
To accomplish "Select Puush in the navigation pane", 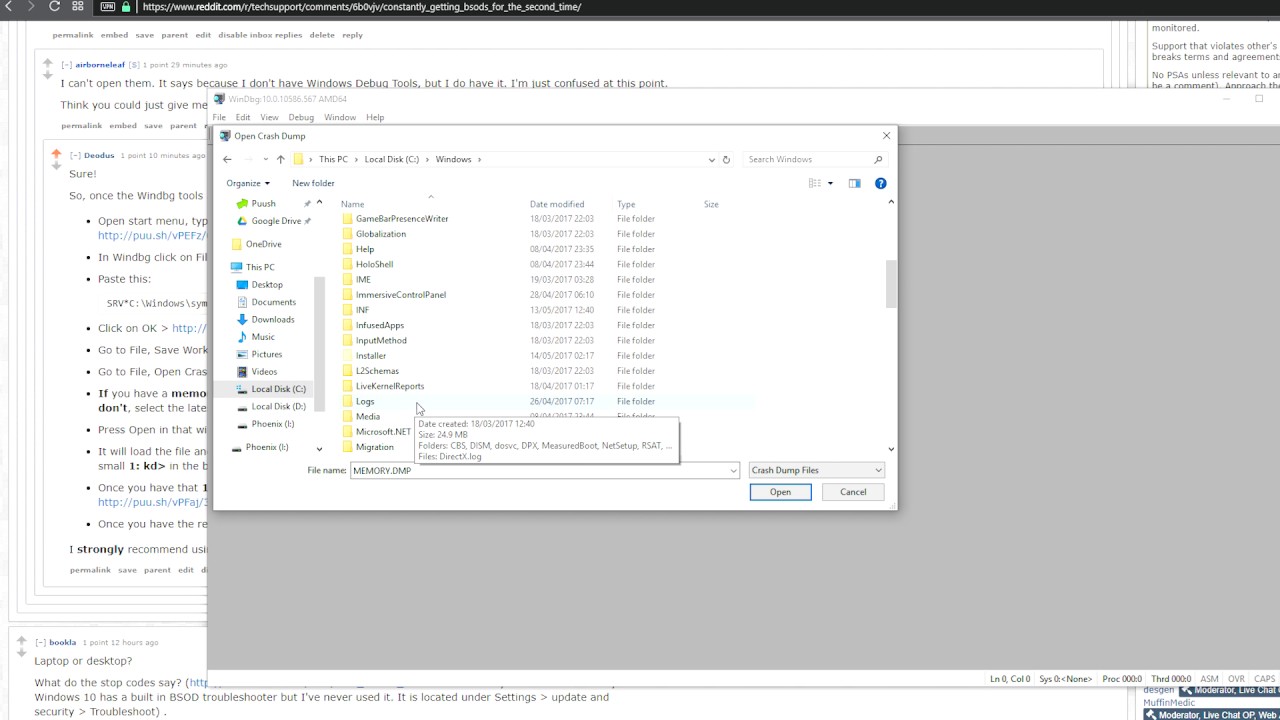I will pos(263,203).
